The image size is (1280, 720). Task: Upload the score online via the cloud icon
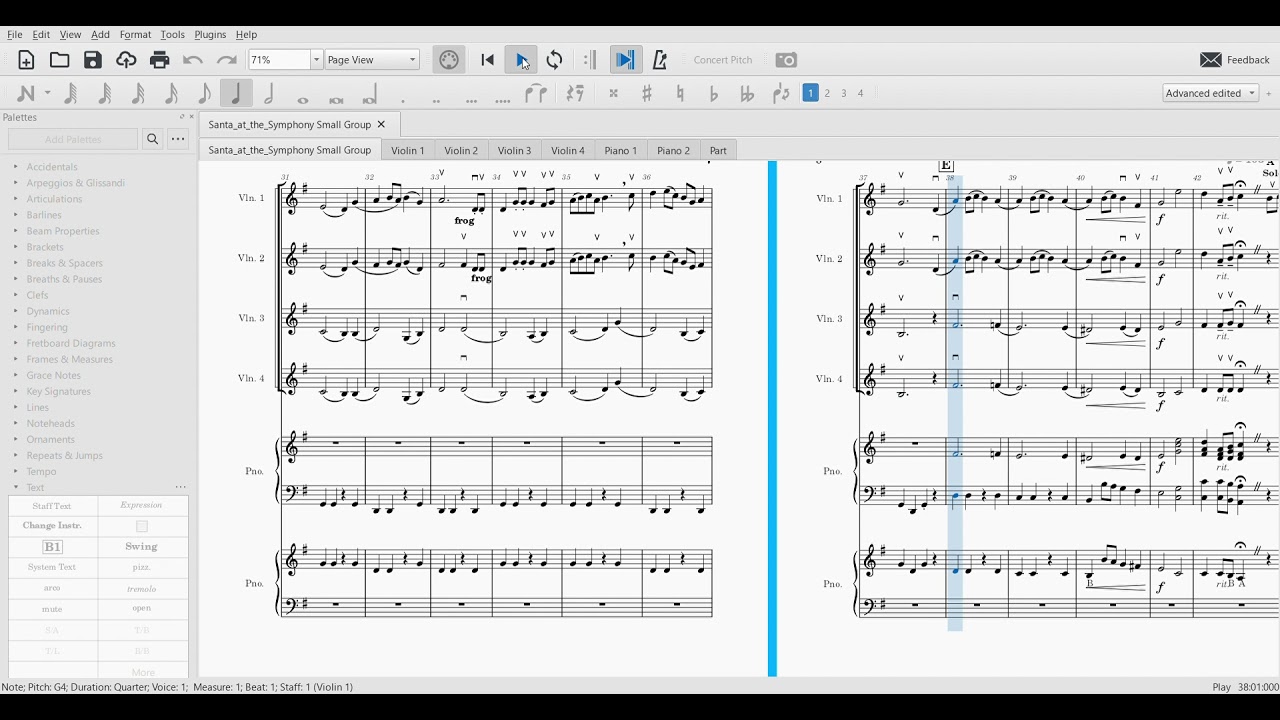(126, 60)
